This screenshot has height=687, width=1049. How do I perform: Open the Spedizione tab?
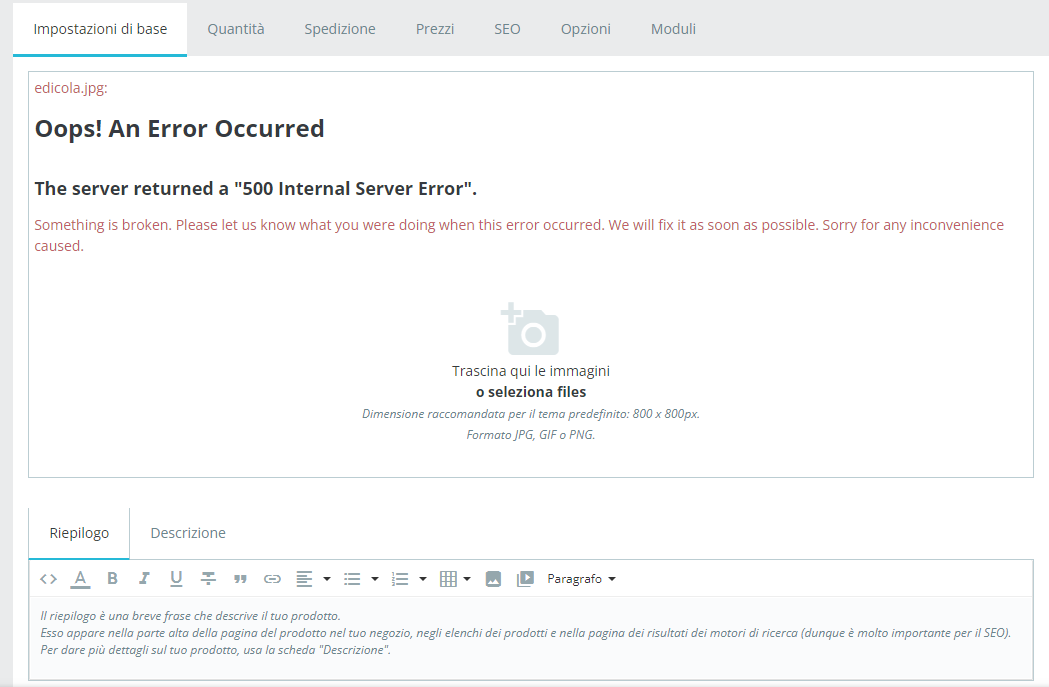coord(340,29)
